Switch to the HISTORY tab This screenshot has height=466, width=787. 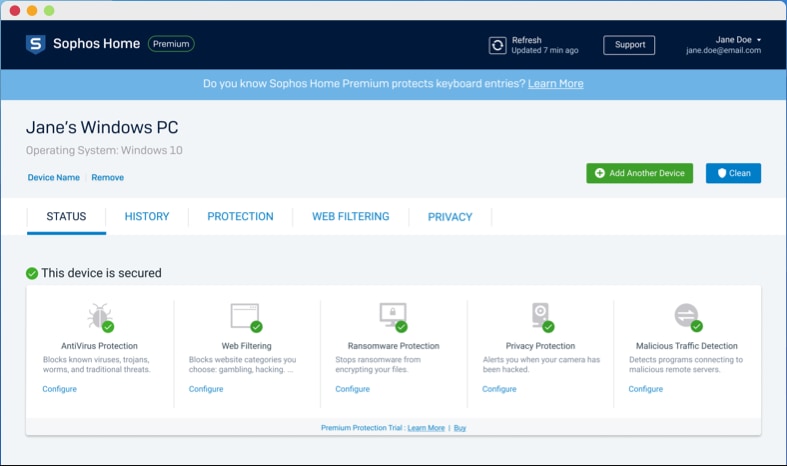[x=147, y=216]
